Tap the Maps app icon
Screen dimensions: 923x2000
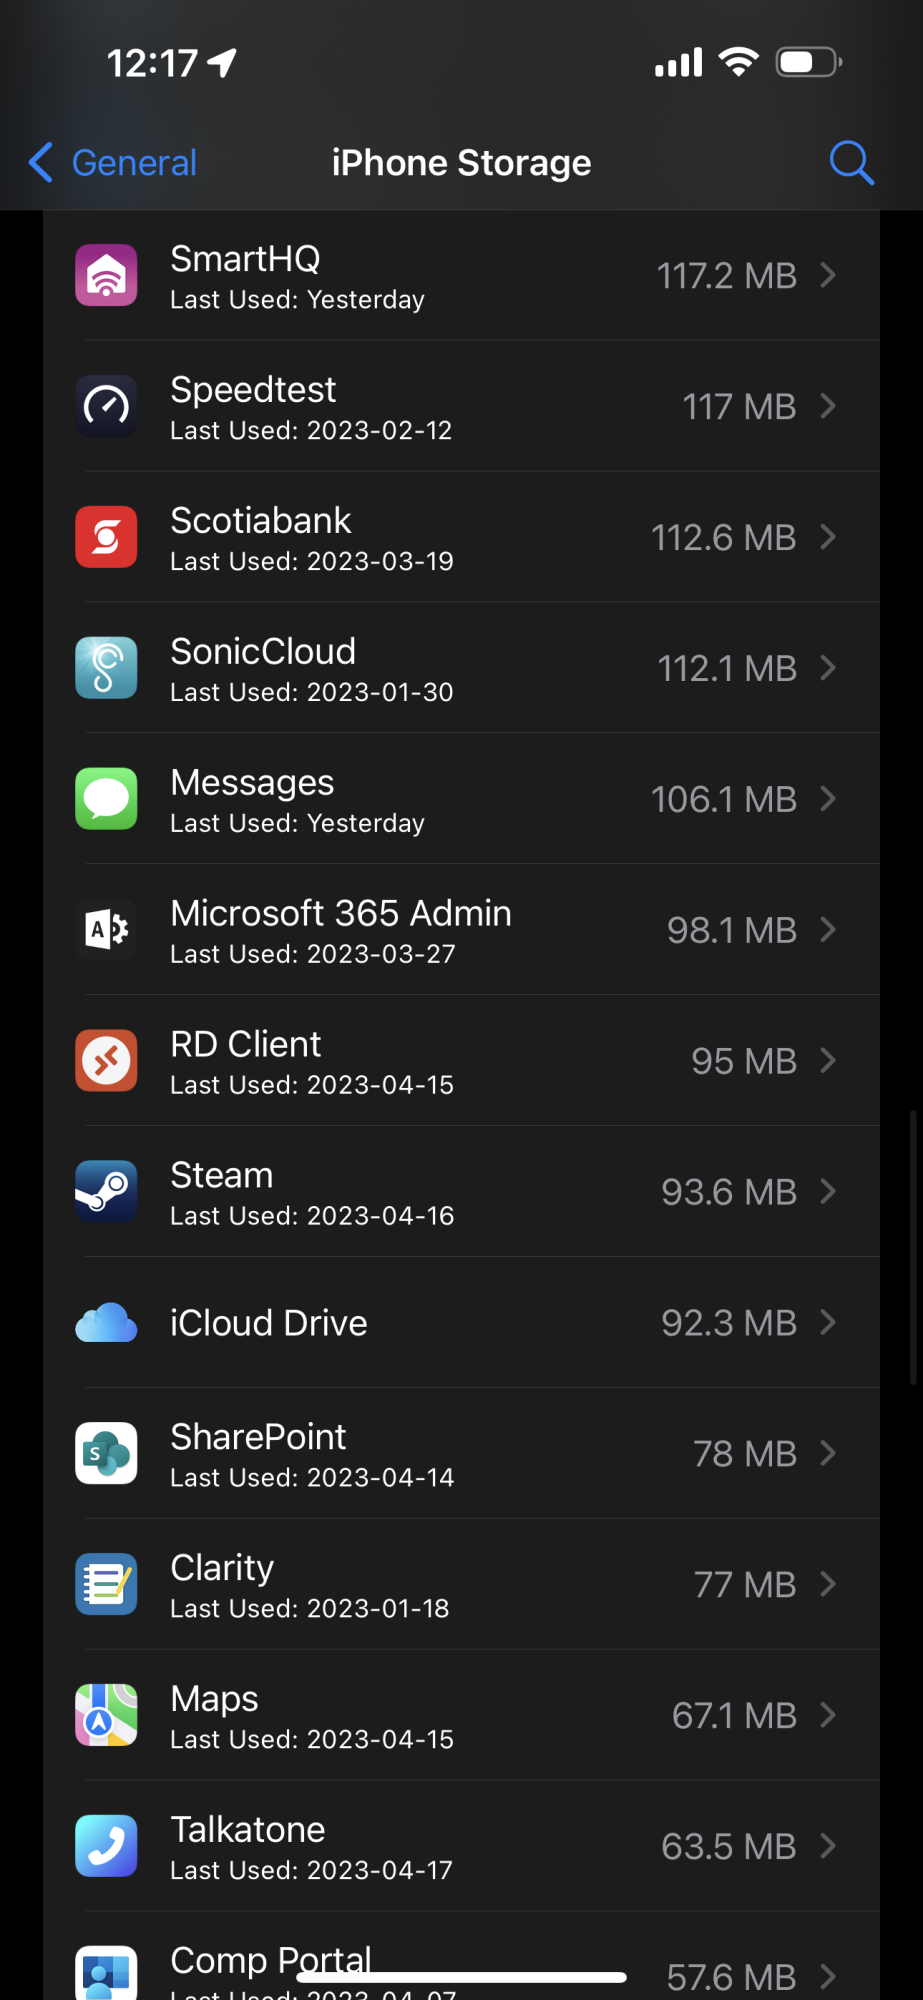106,1715
